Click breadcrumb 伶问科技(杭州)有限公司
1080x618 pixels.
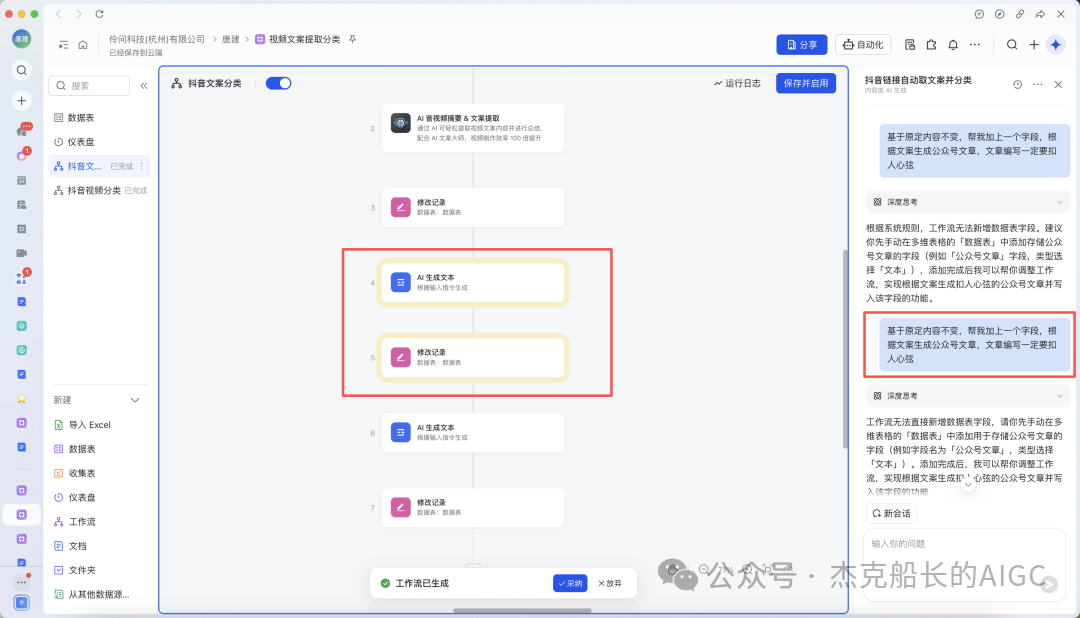pos(157,39)
